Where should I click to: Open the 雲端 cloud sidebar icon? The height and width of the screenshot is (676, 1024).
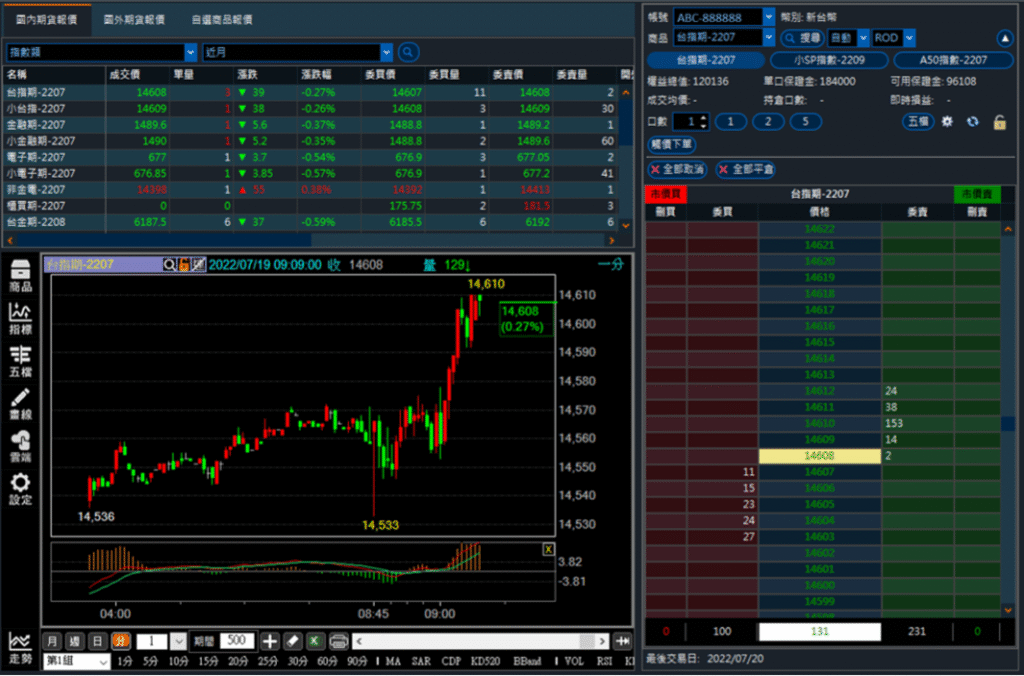[20, 446]
